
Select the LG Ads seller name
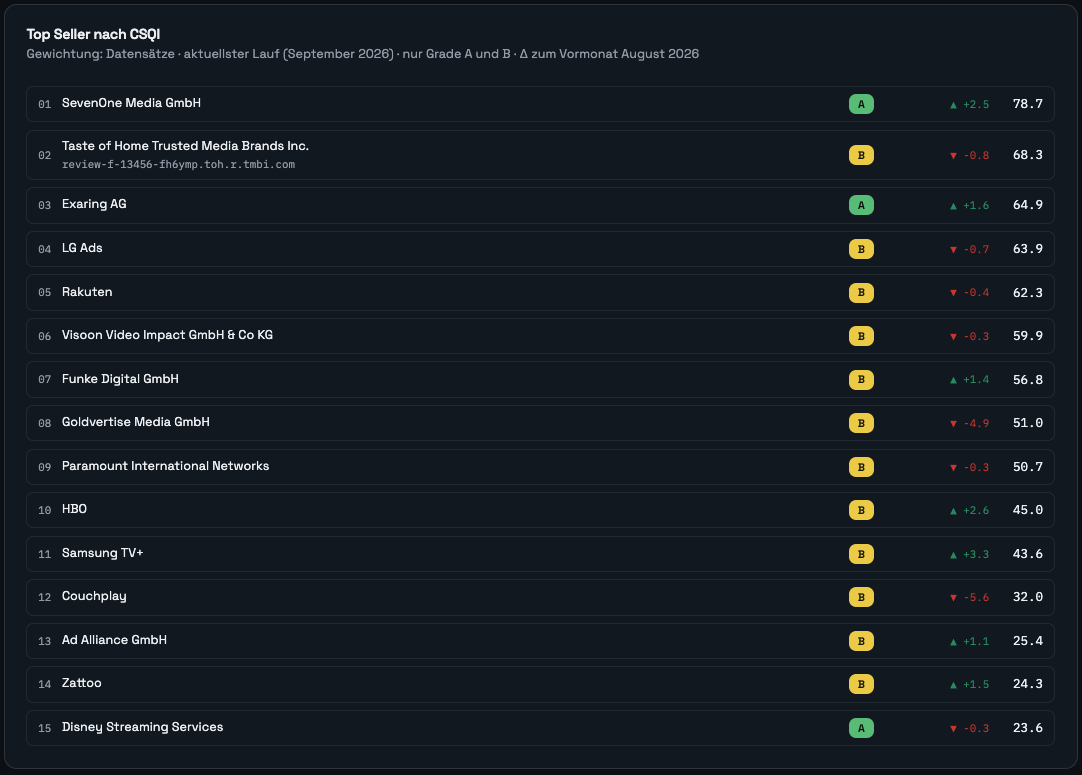point(82,248)
